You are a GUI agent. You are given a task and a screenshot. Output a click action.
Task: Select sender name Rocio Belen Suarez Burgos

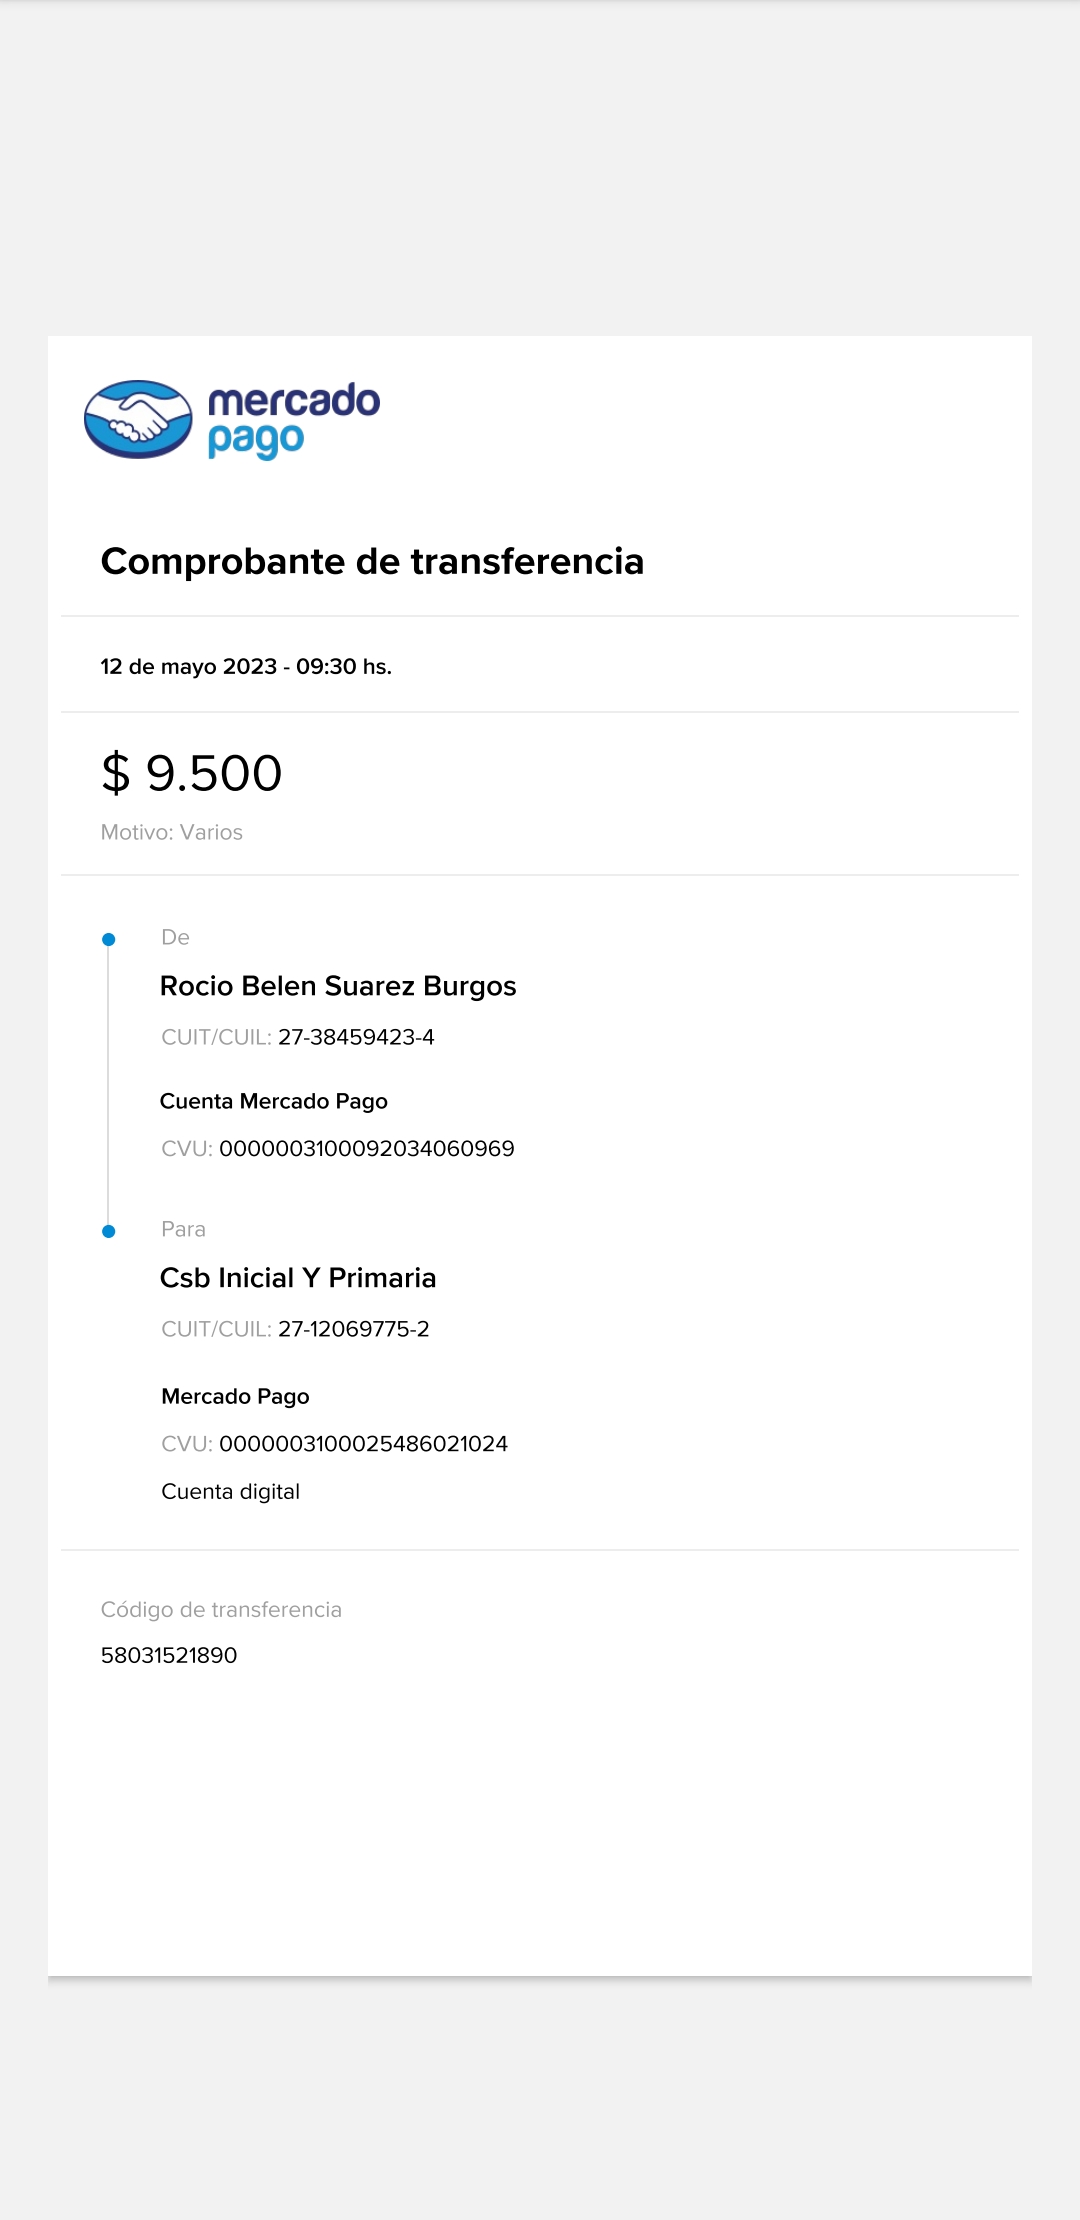click(338, 987)
